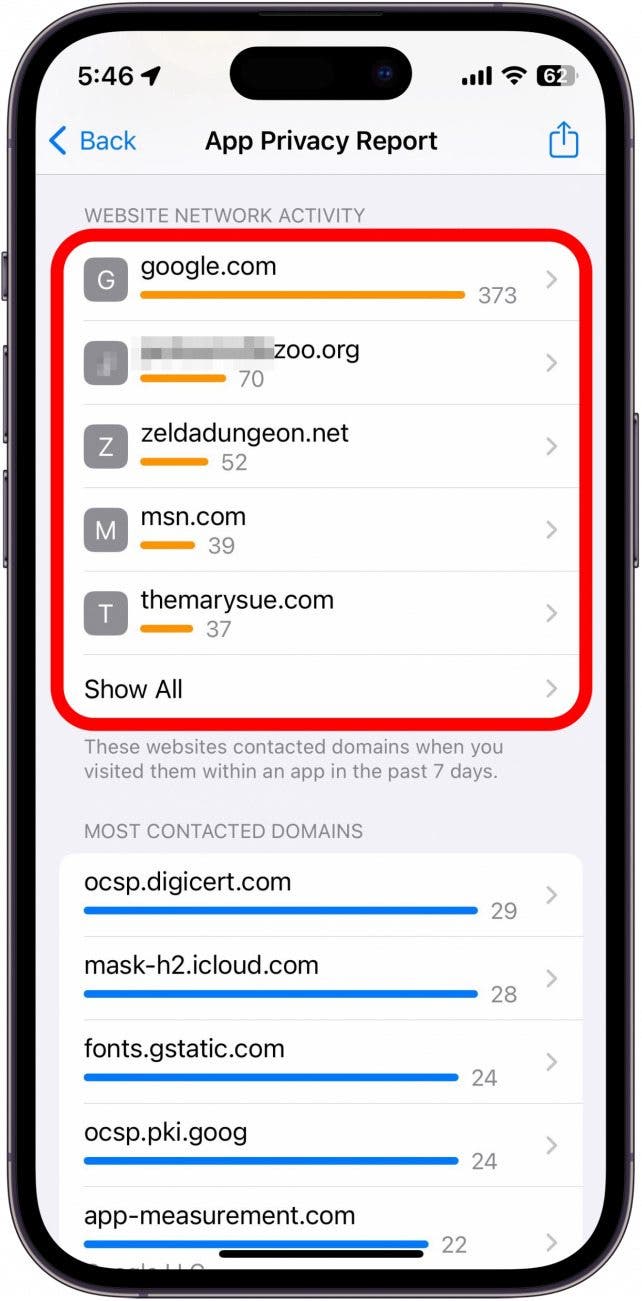Tap the Wi-Fi status icon

tap(514, 76)
